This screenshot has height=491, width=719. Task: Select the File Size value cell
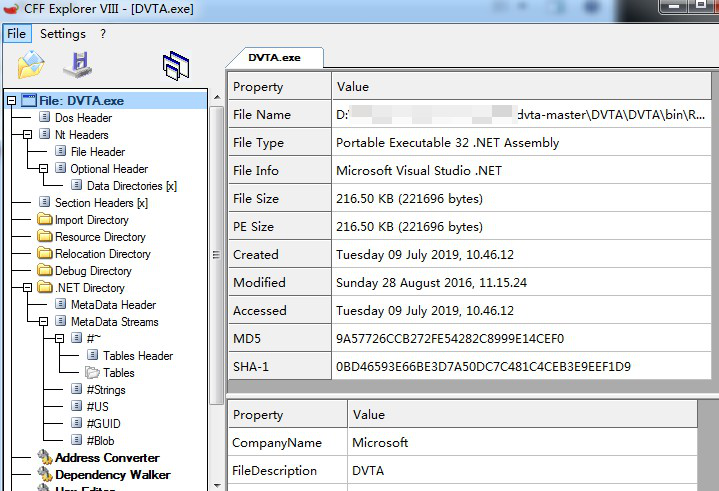pyautogui.click(x=521, y=199)
